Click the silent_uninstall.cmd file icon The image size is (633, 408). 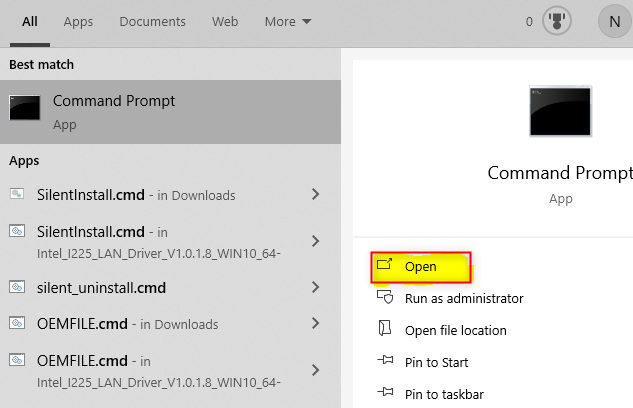click(x=17, y=287)
